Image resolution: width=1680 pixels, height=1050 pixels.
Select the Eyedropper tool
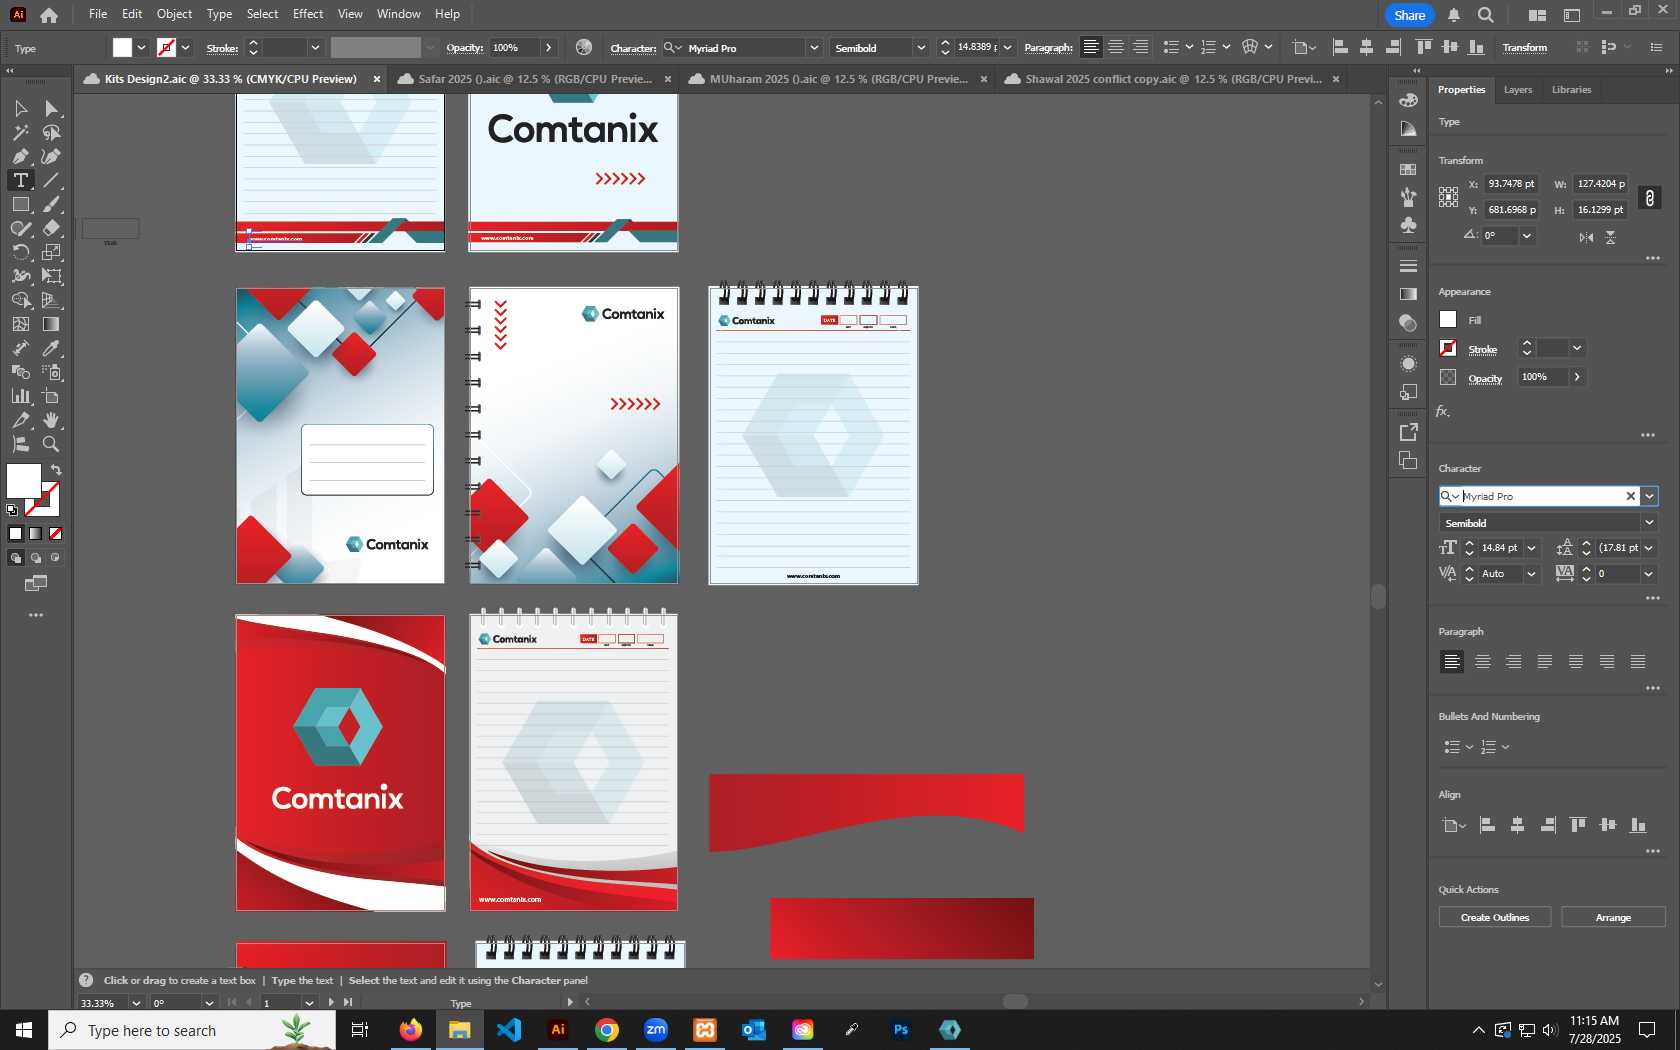pos(51,348)
